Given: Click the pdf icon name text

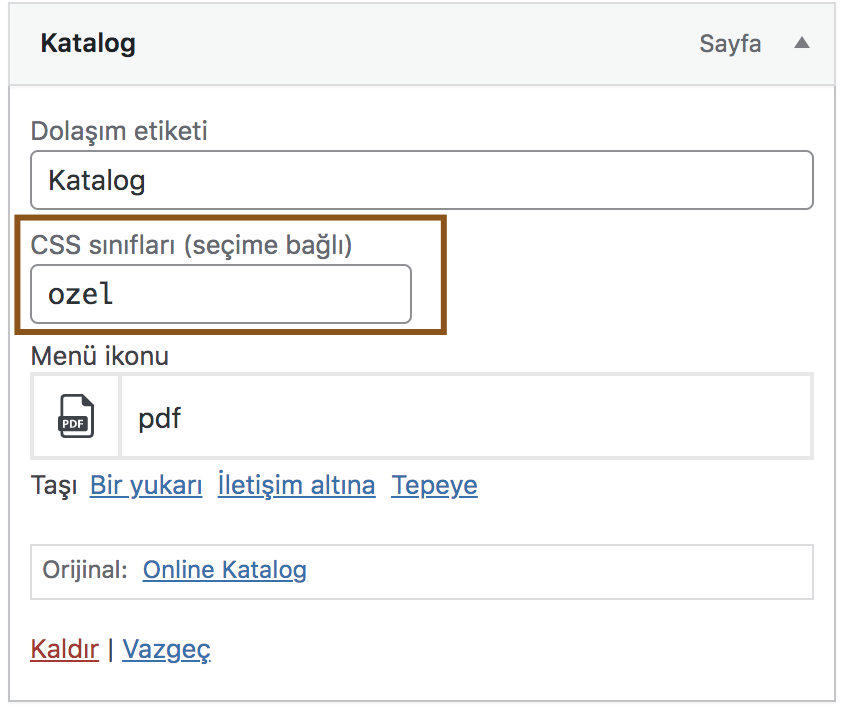Looking at the screenshot, I should pos(160,419).
